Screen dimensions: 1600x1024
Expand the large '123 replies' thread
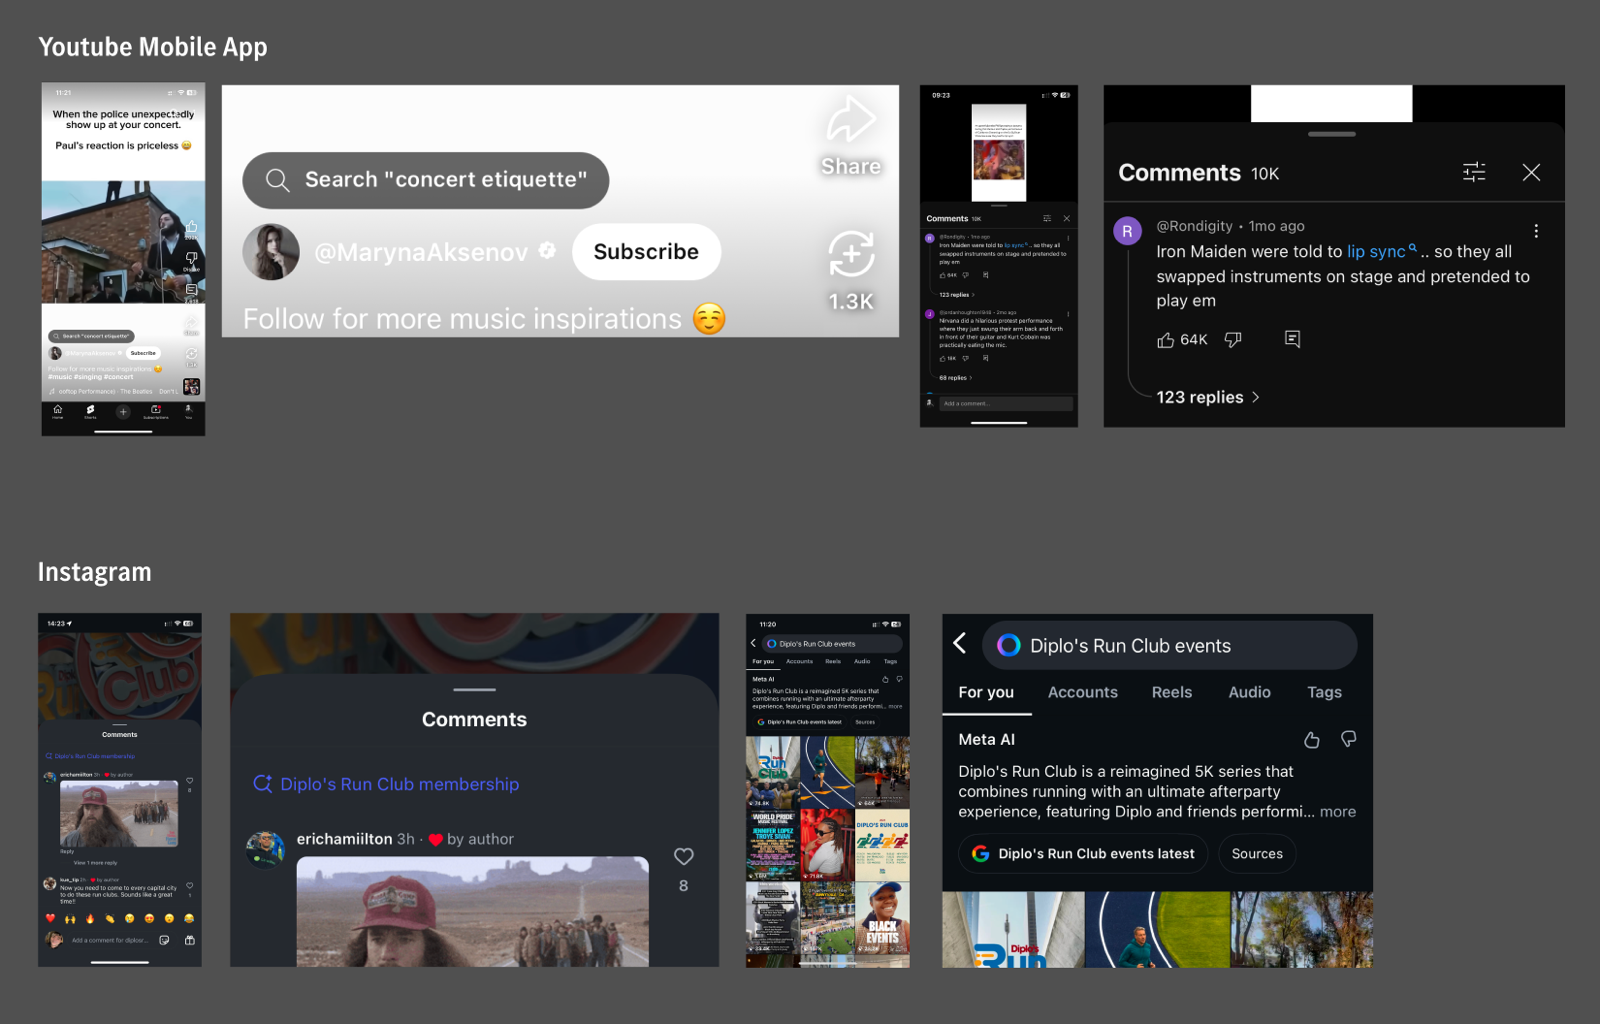click(1208, 397)
